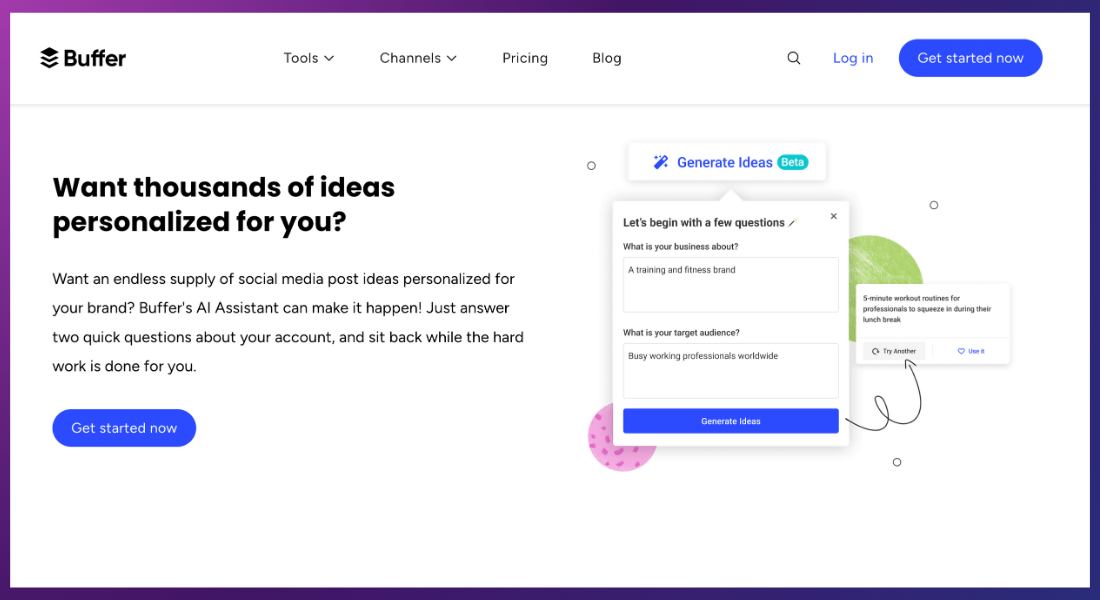Open the Pricing page
The height and width of the screenshot is (600, 1100).
click(x=525, y=58)
